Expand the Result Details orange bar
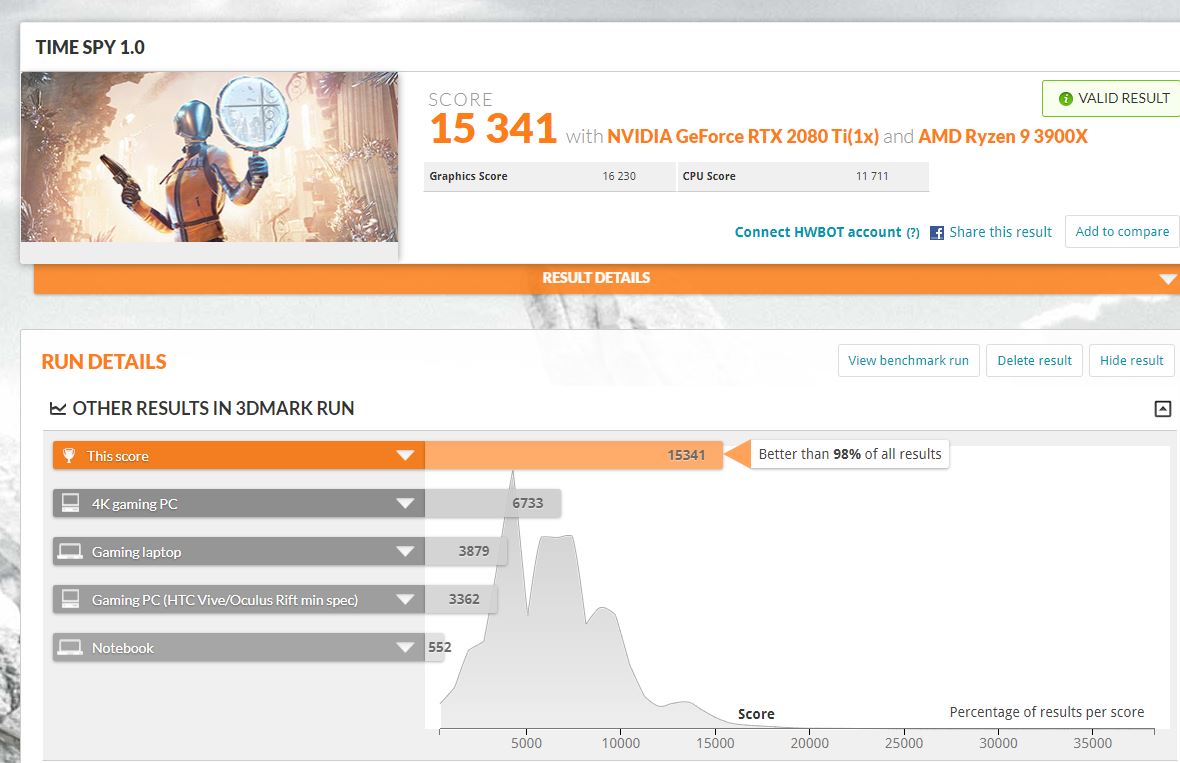Viewport: 1180px width, 763px height. [1167, 279]
